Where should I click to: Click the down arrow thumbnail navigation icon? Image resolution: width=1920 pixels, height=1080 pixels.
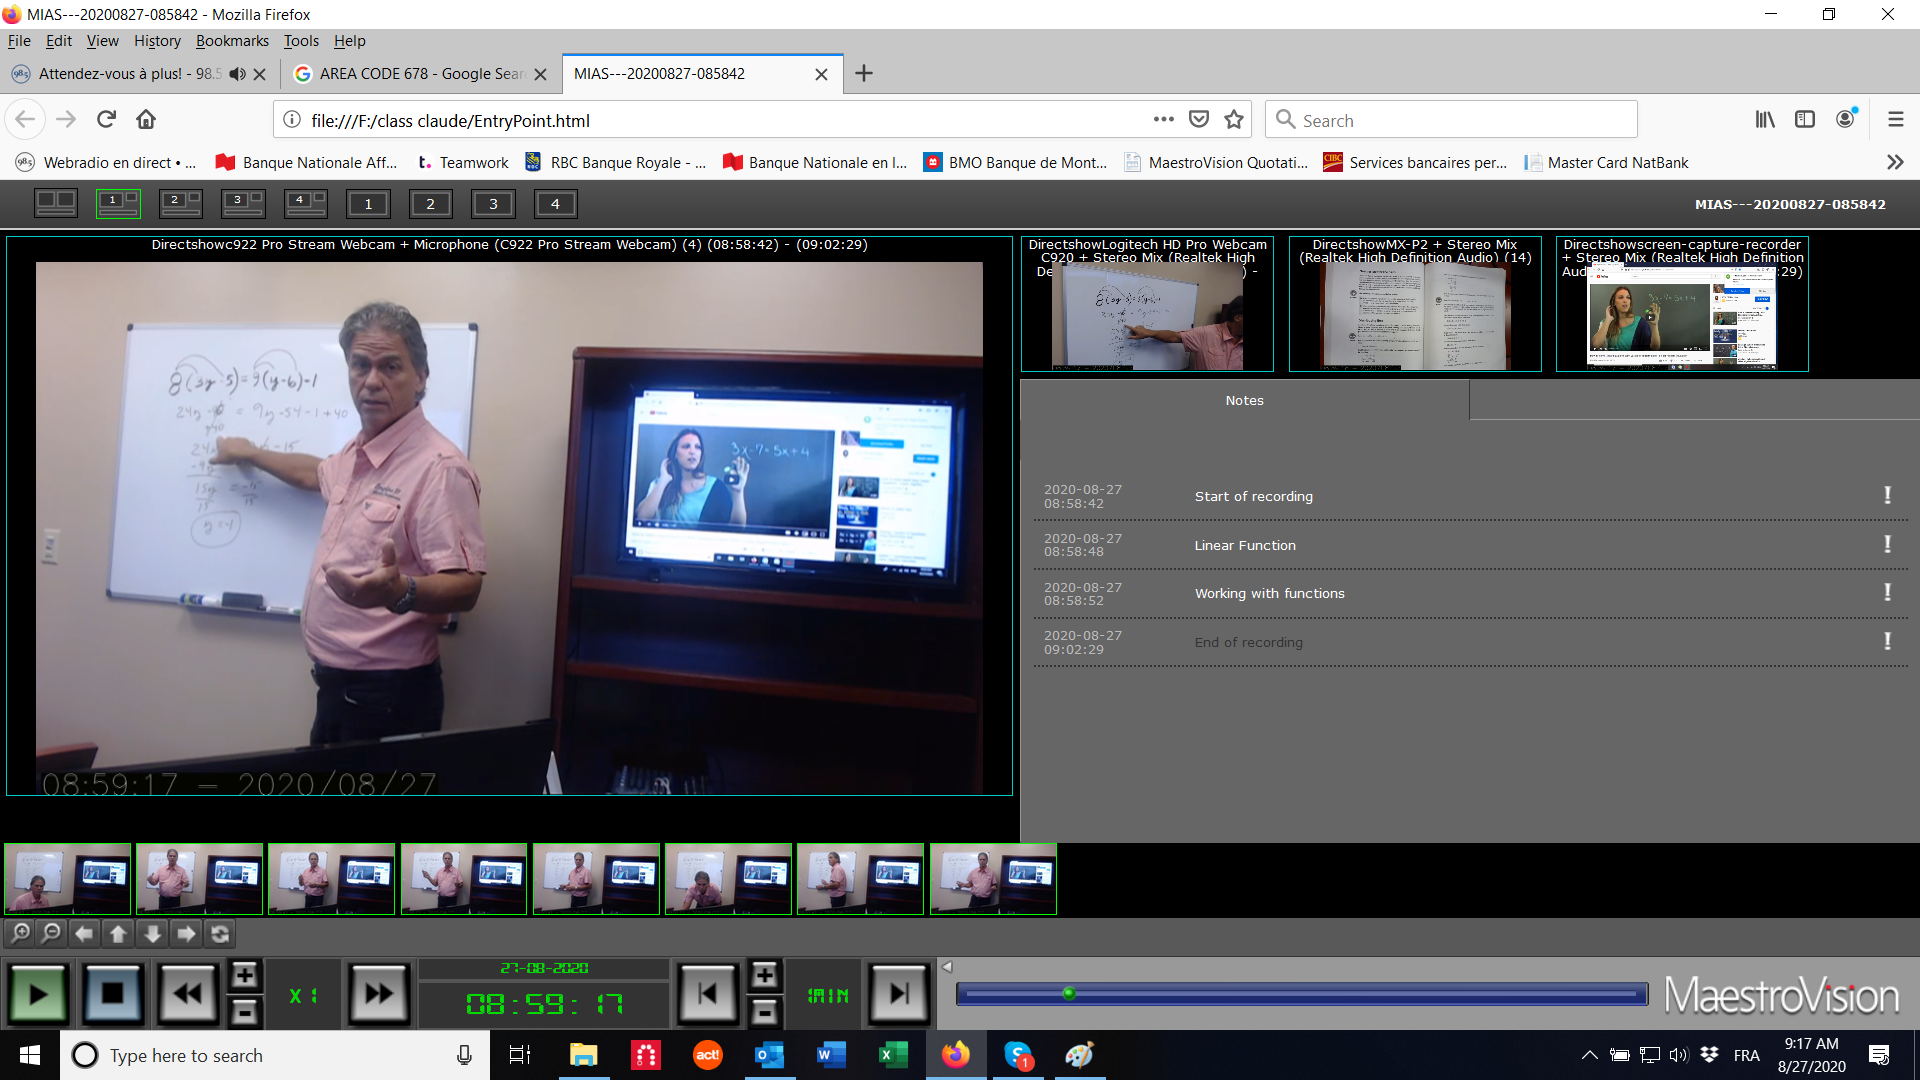coord(153,933)
